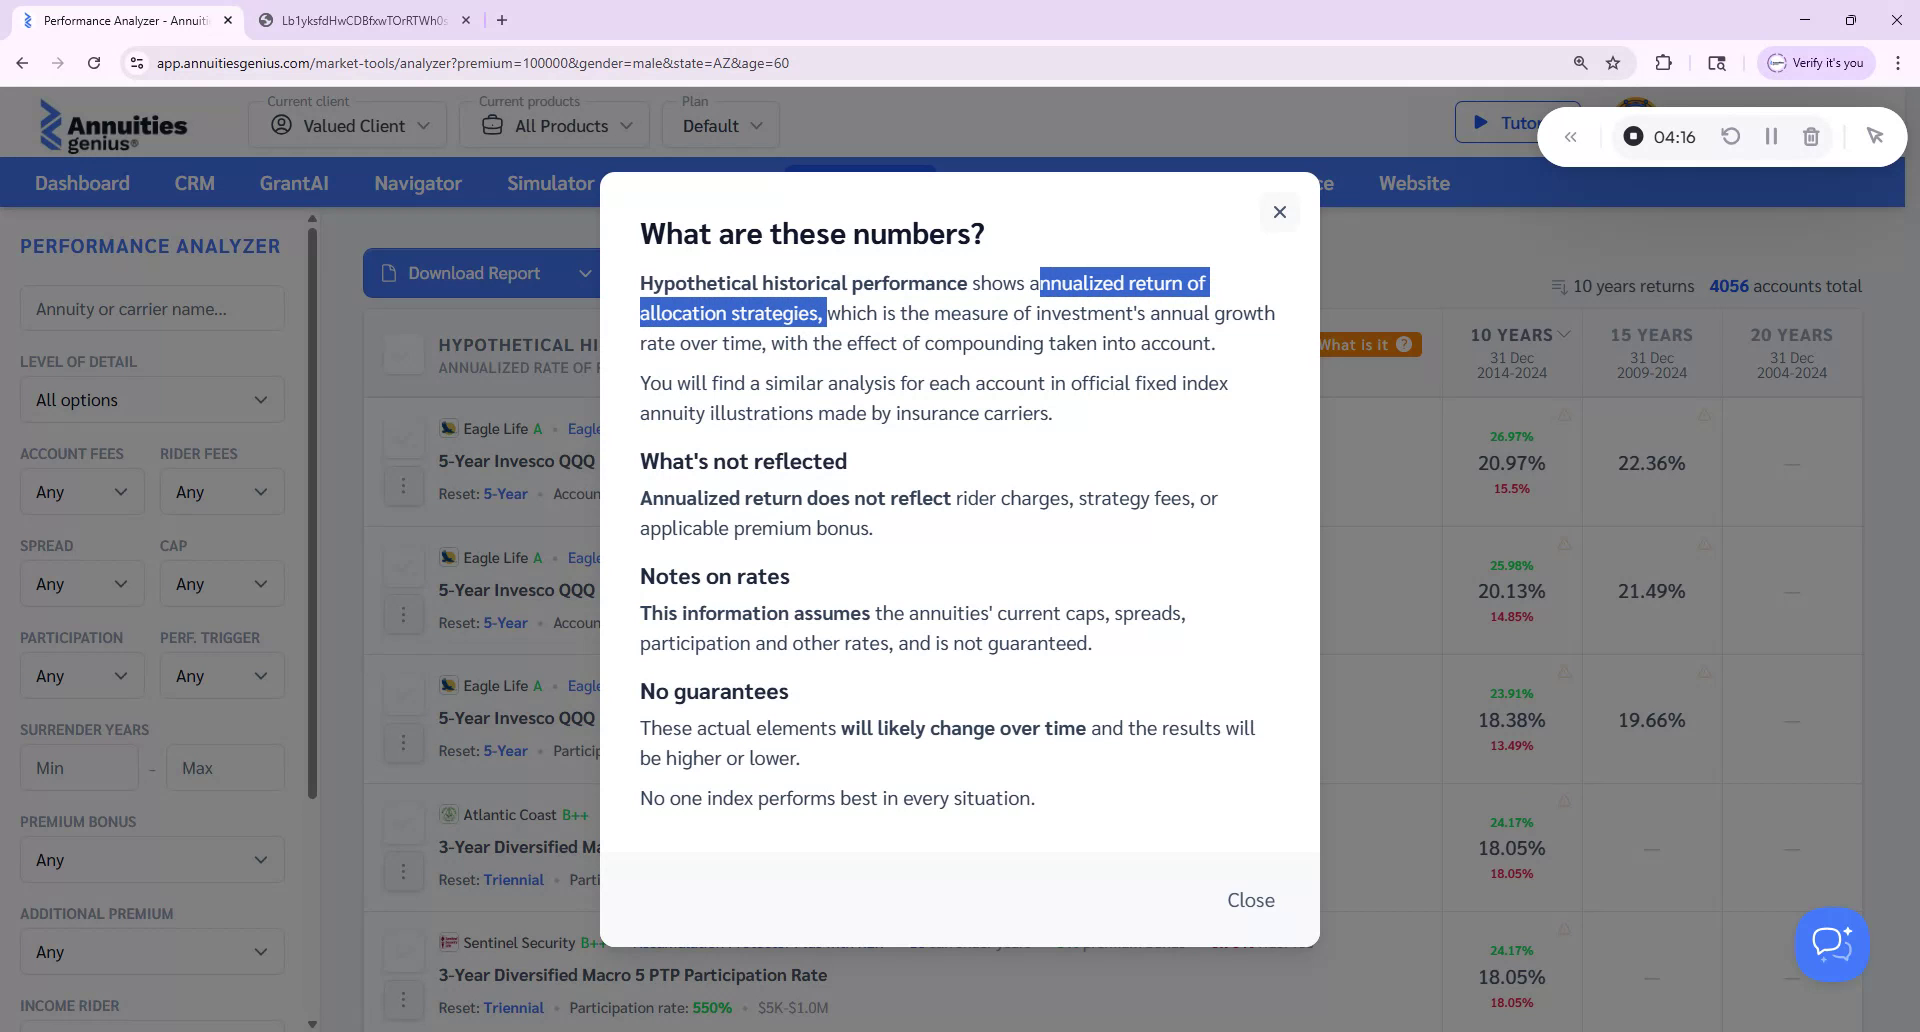This screenshot has width=1920, height=1032.
Task: Check the Atlantic Coast 3-Year Diversified row checkbox
Action: click(x=404, y=823)
